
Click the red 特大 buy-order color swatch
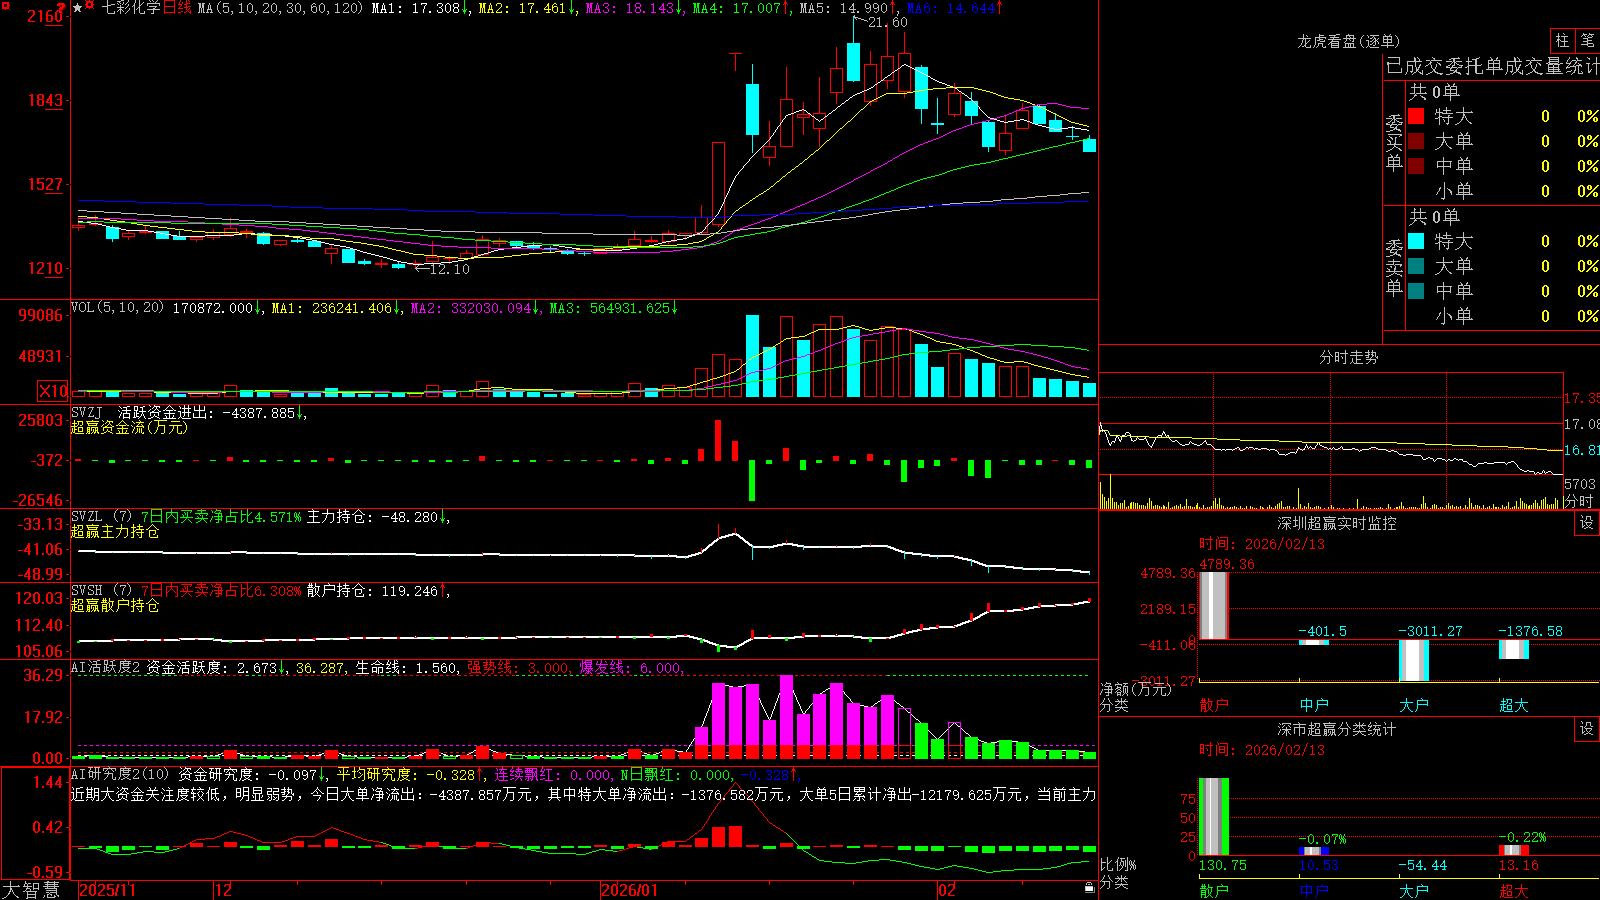1416,116
